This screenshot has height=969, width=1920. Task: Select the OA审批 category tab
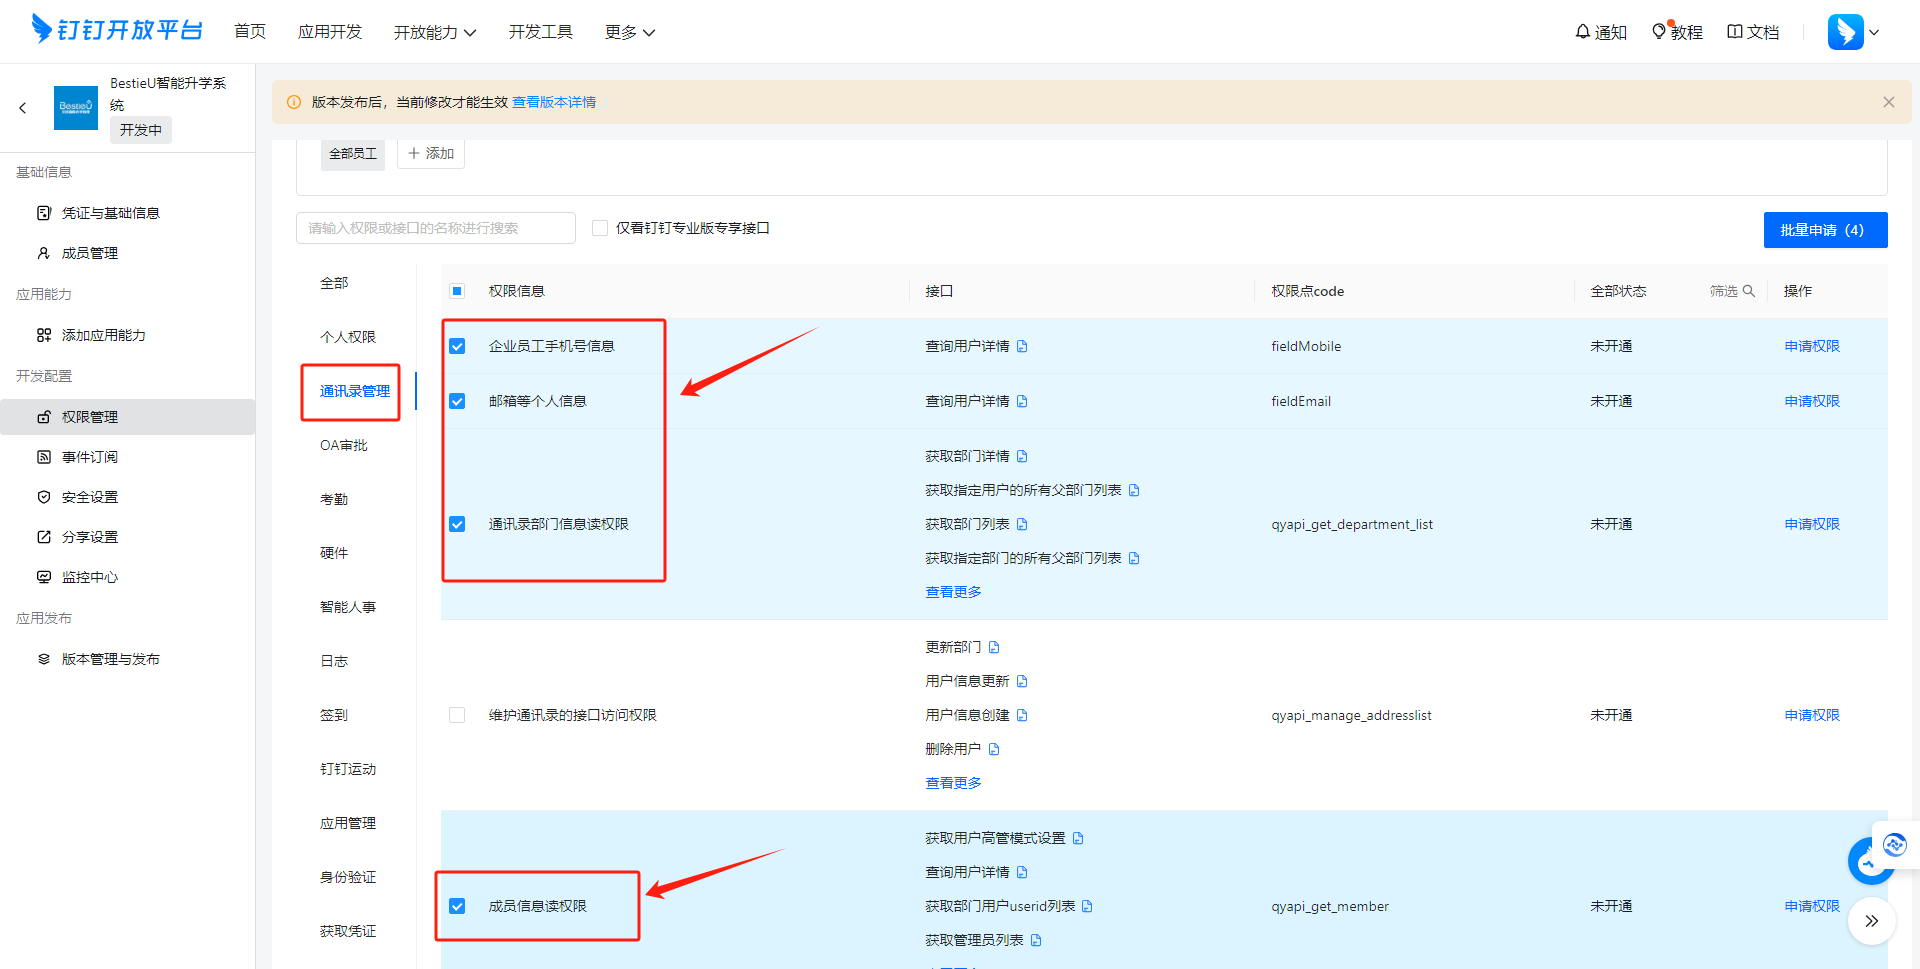(x=344, y=445)
